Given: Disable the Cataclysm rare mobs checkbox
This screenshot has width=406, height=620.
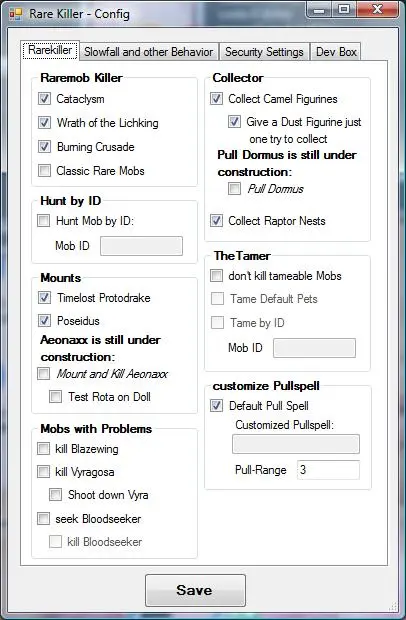Looking at the screenshot, I should tap(44, 98).
